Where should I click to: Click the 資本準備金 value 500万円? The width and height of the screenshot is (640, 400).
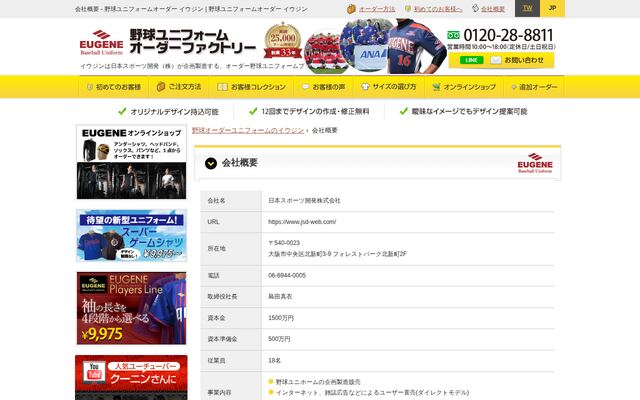[x=279, y=339]
